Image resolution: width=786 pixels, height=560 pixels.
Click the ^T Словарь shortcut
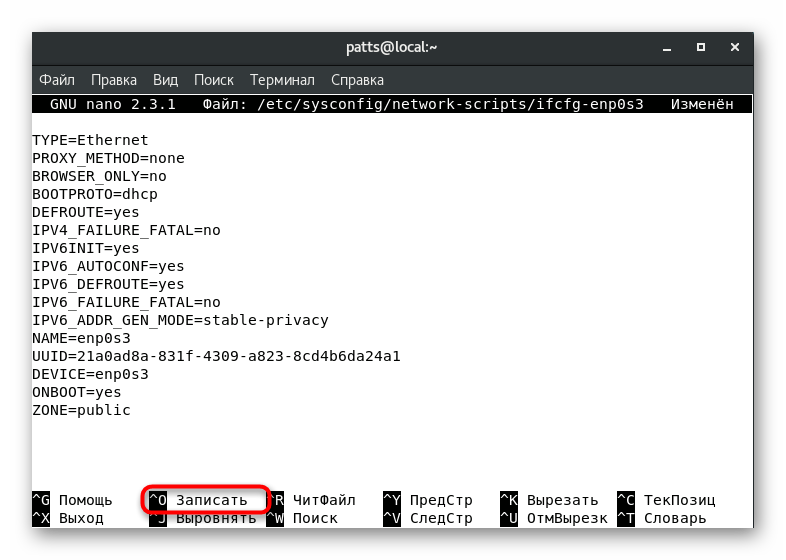tap(662, 518)
